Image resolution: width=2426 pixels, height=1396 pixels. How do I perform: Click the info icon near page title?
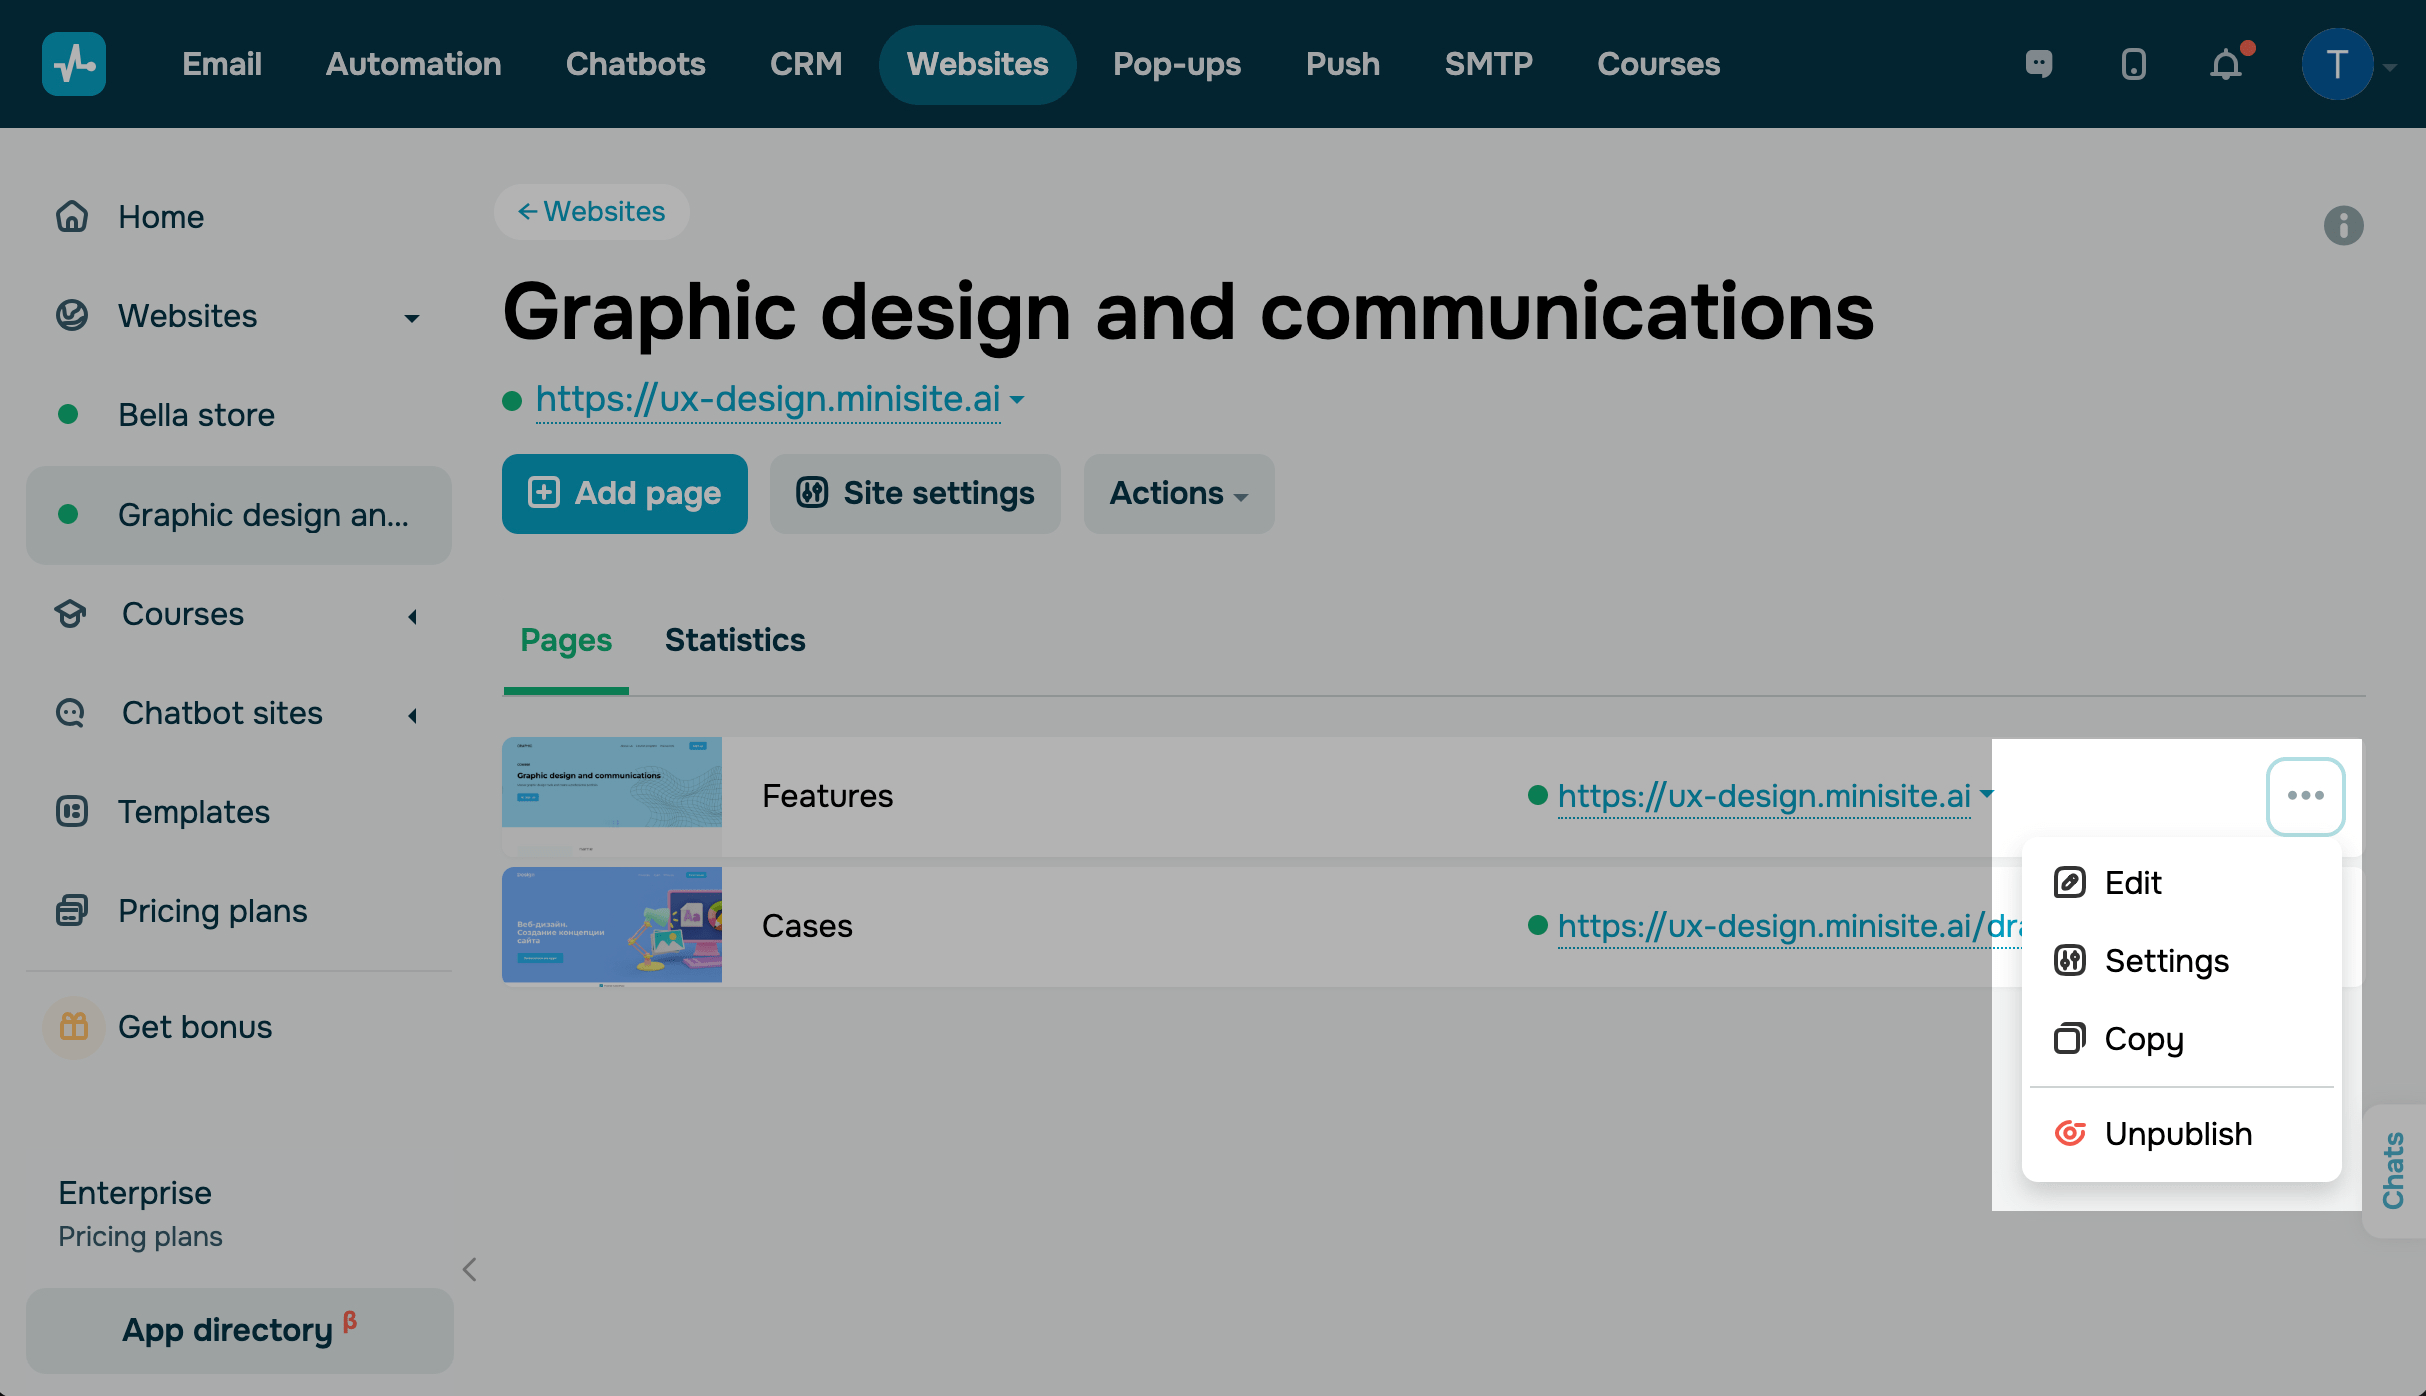[2343, 225]
